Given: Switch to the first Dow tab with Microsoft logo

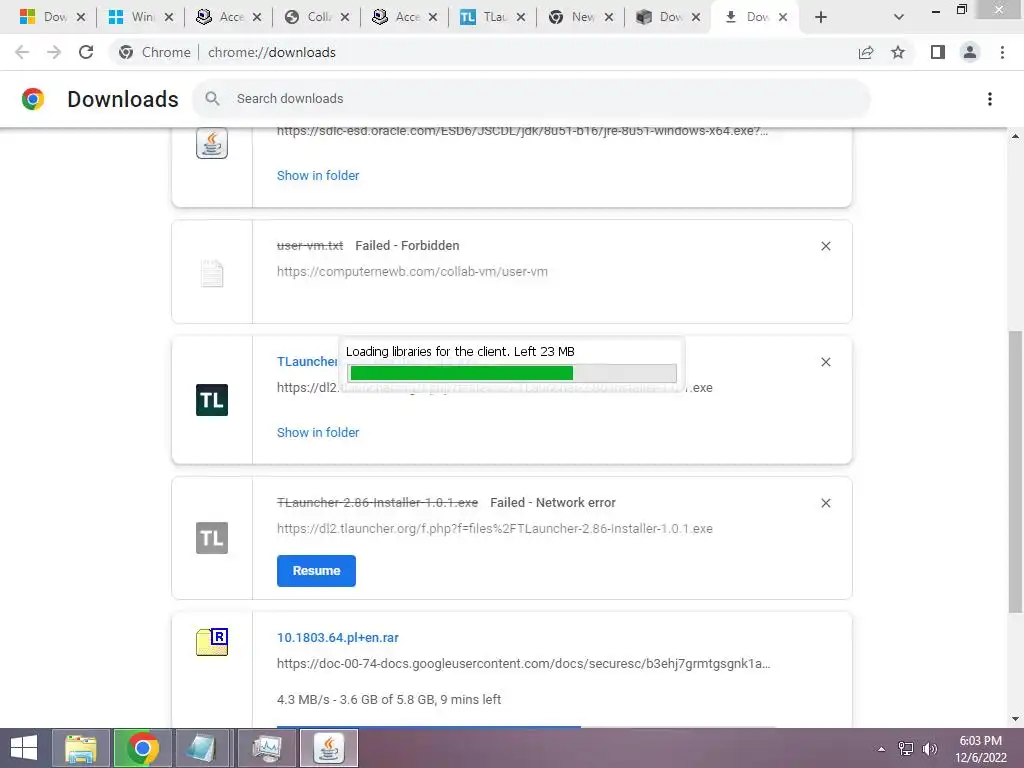Looking at the screenshot, I should (x=54, y=17).
